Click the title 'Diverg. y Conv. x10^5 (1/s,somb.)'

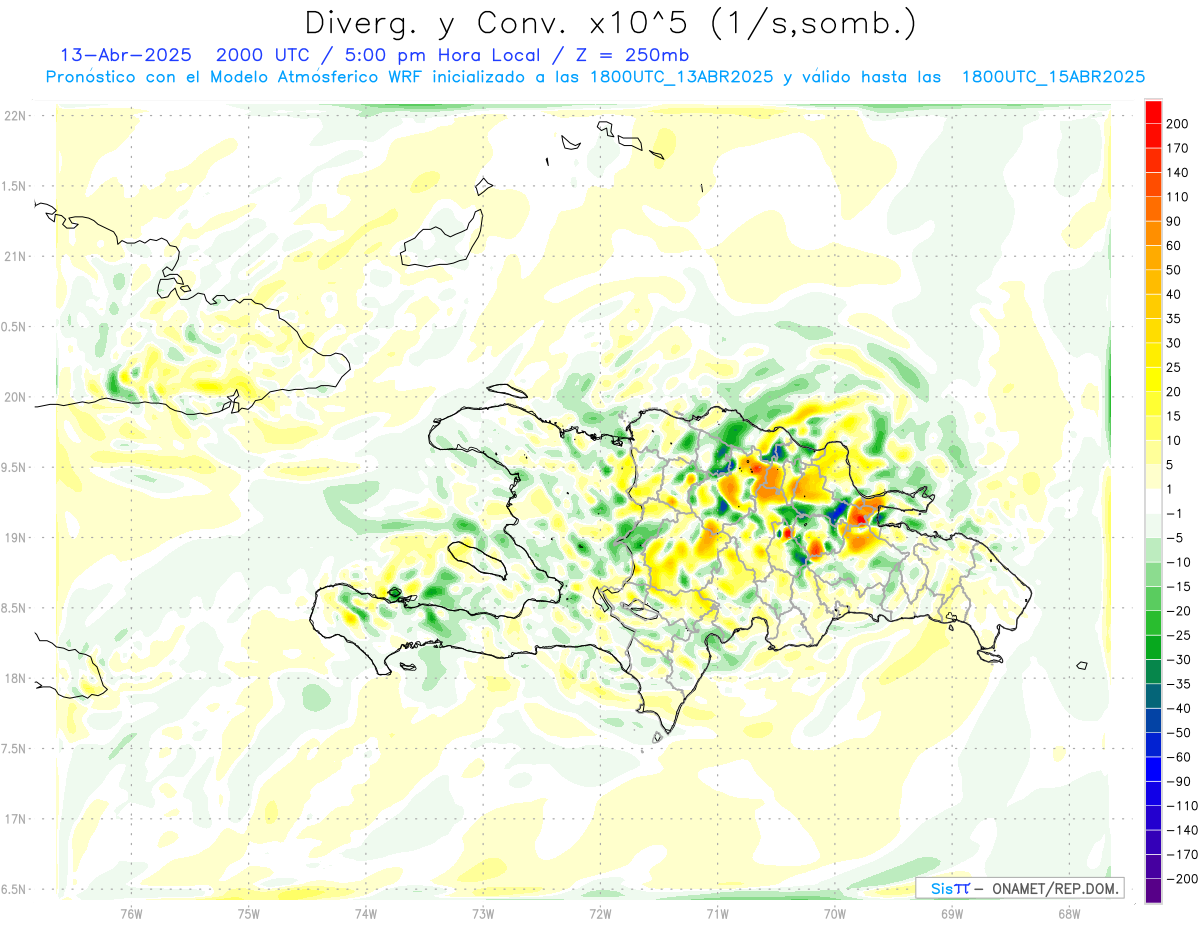click(610, 22)
